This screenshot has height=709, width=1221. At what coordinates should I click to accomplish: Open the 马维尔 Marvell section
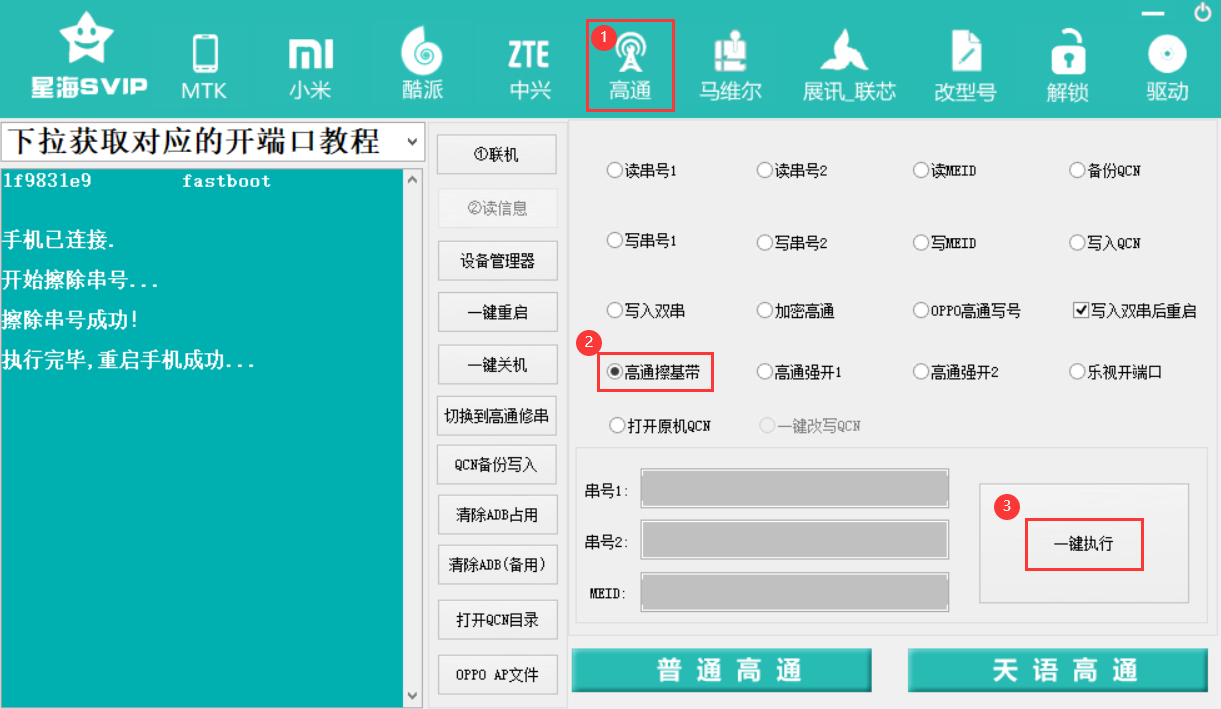pyautogui.click(x=730, y=67)
